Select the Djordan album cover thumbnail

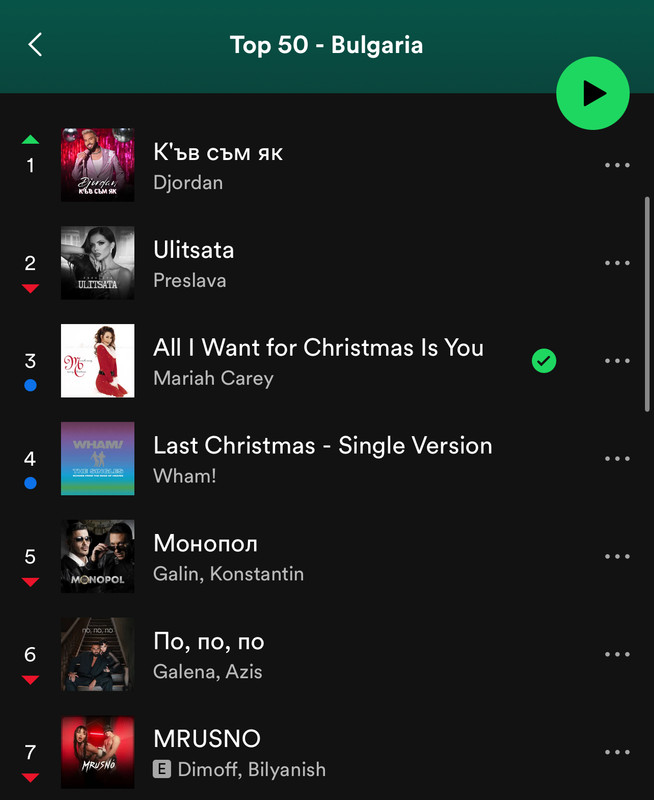pyautogui.click(x=97, y=165)
